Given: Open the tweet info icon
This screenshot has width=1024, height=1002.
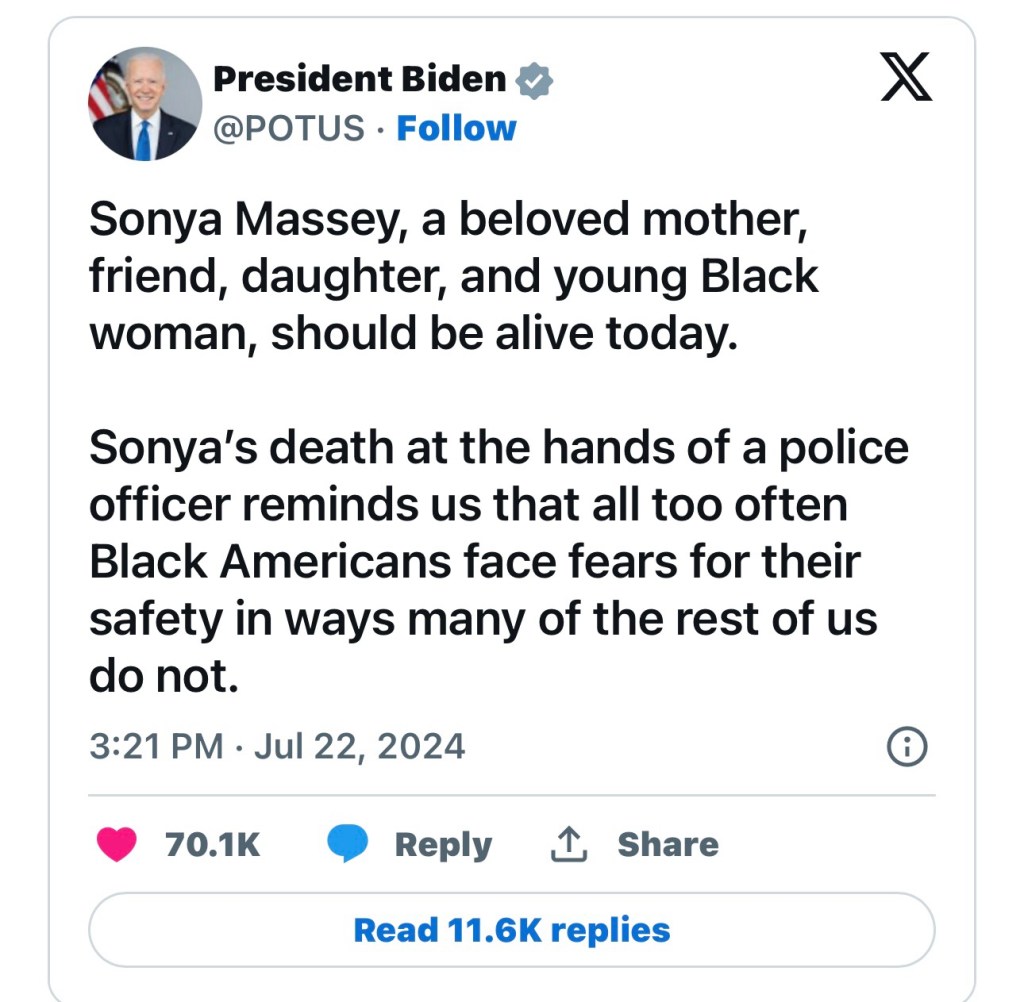Looking at the screenshot, I should 908,746.
